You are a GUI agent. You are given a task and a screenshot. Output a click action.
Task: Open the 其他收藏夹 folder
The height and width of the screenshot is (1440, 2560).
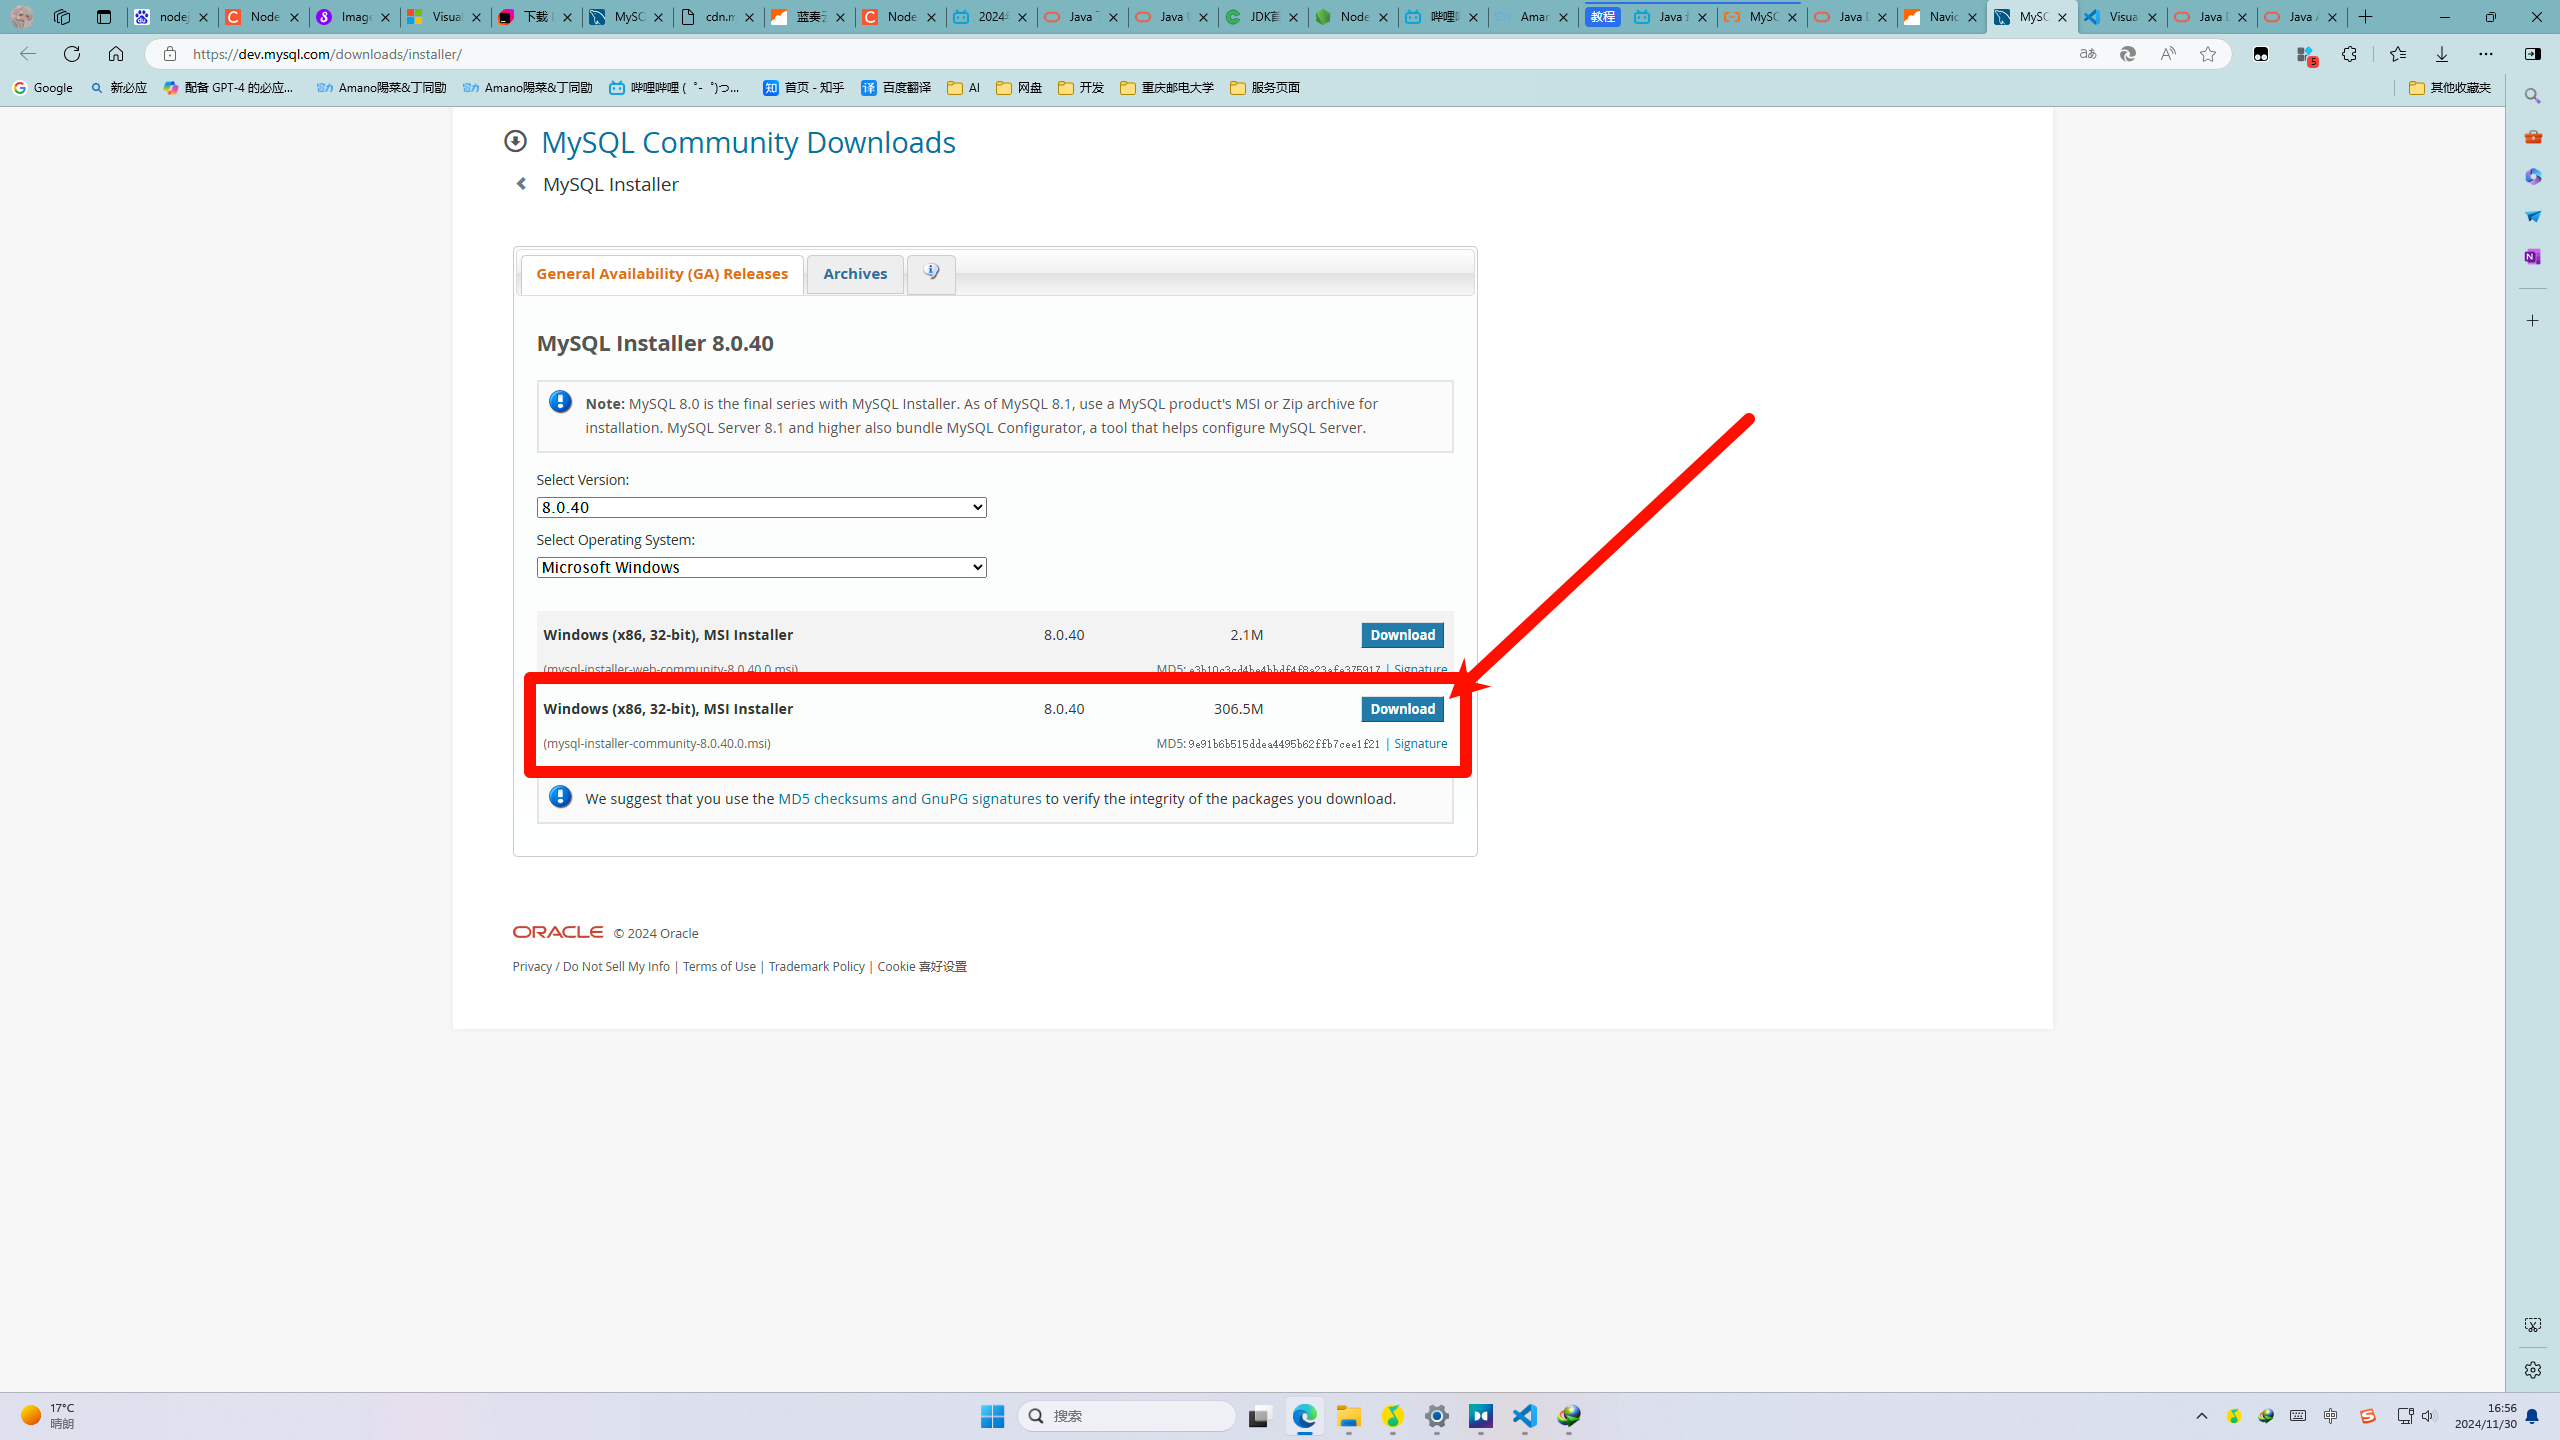pos(2450,88)
